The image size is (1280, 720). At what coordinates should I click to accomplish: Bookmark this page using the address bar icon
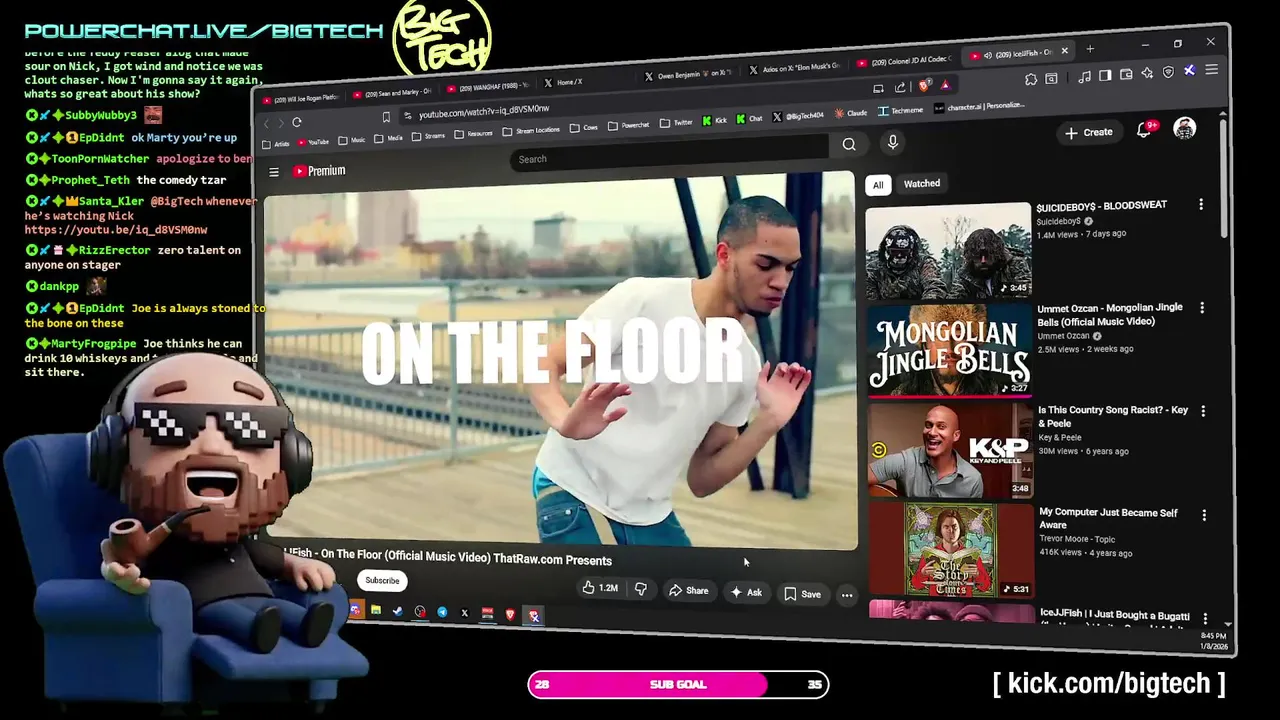coord(386,117)
